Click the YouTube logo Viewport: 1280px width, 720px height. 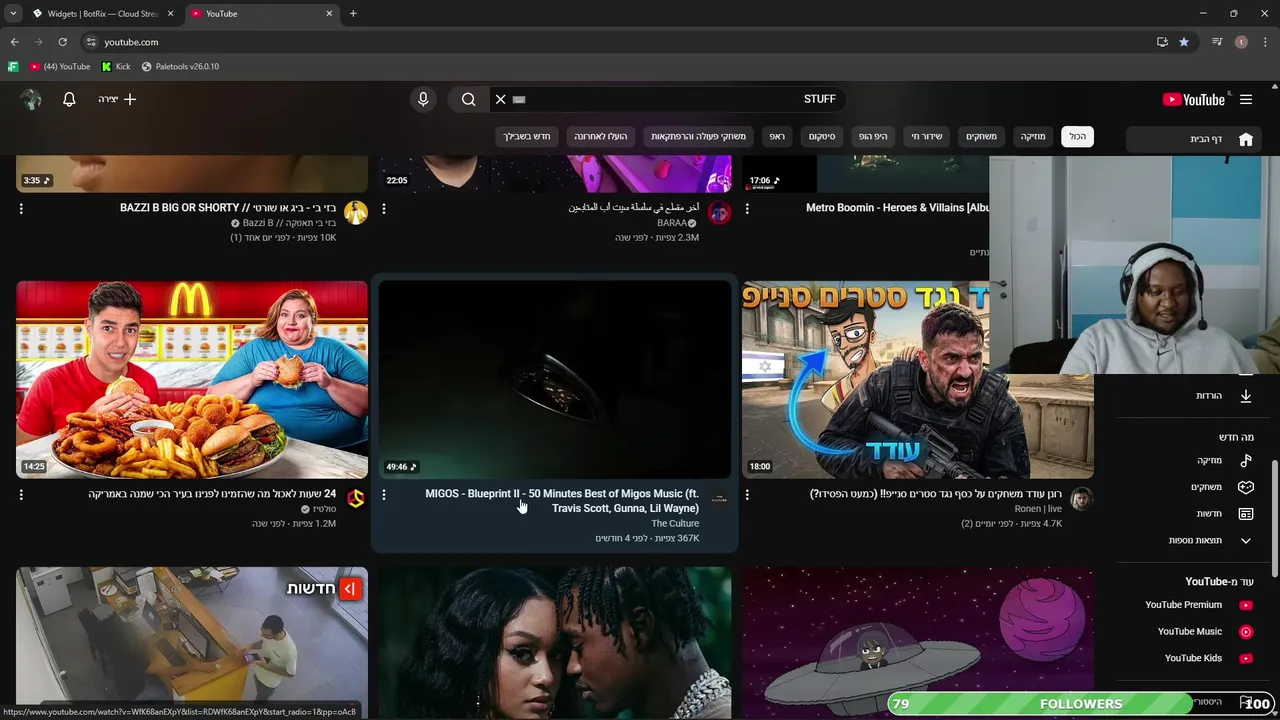click(x=1194, y=99)
